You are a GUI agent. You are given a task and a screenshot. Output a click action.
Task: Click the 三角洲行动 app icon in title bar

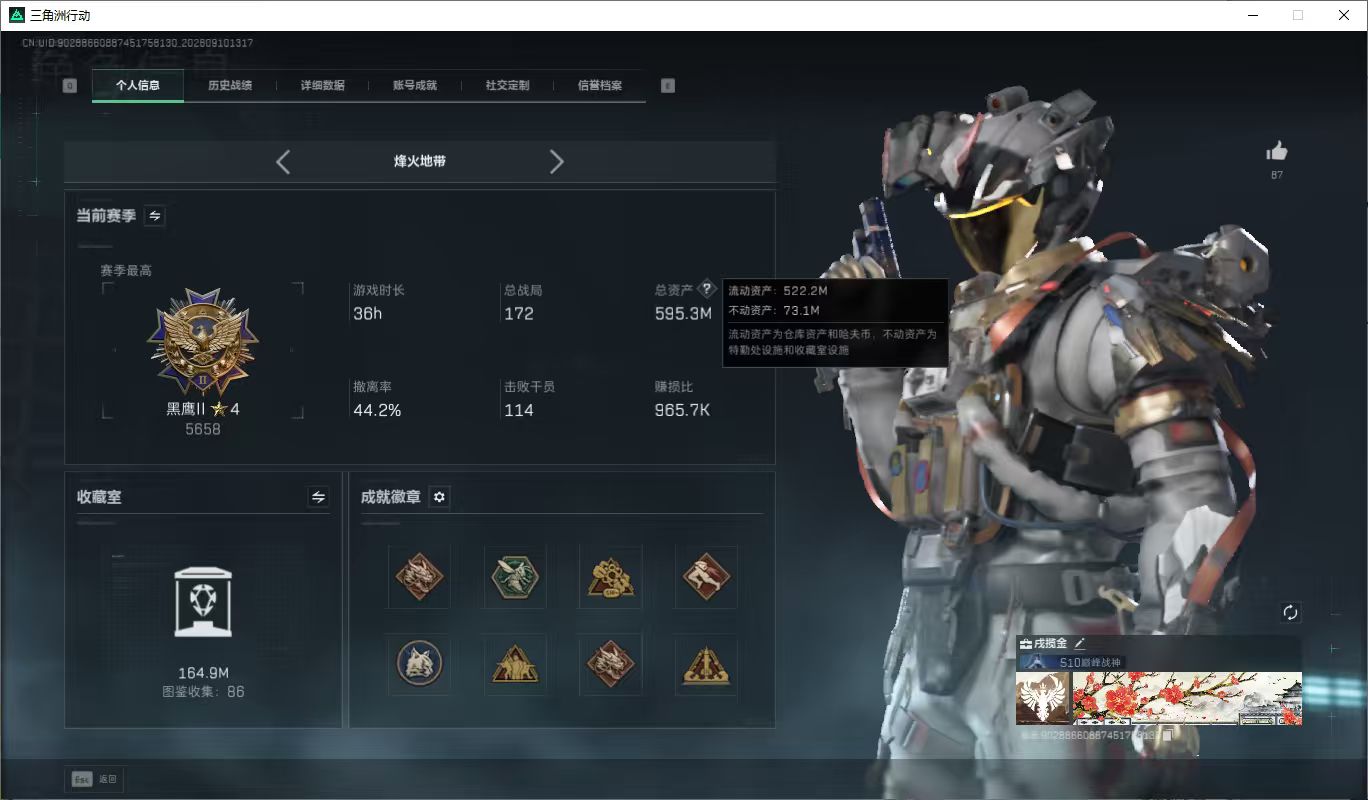(x=16, y=15)
